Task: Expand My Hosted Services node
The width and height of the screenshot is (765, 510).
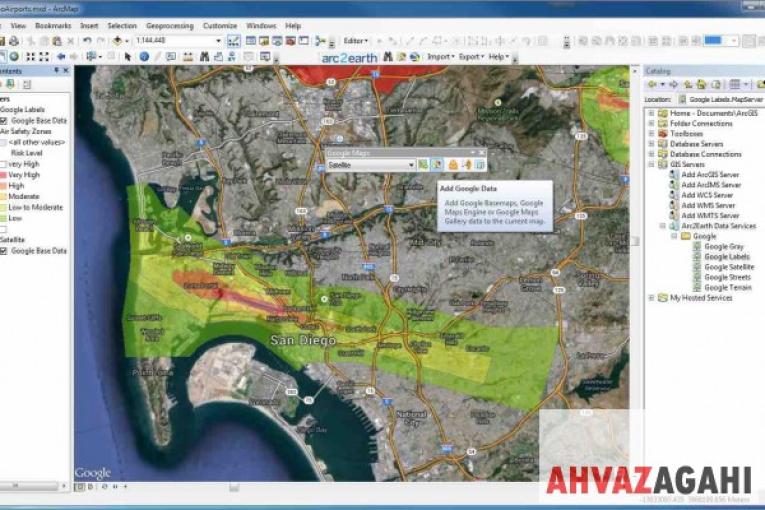Action: coord(651,298)
